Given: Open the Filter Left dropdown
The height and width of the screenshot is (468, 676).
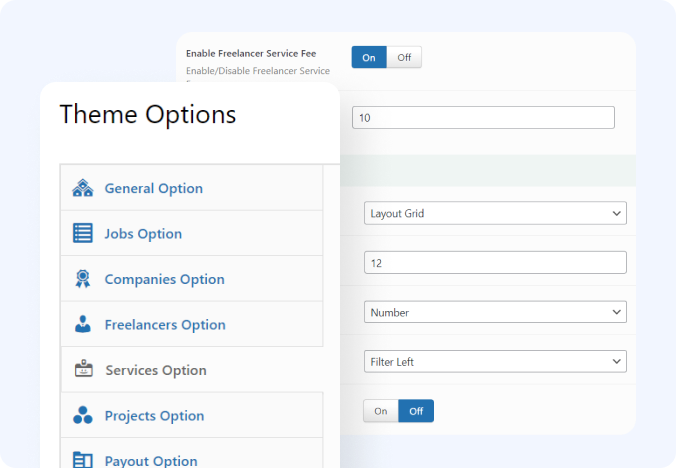Looking at the screenshot, I should [495, 362].
